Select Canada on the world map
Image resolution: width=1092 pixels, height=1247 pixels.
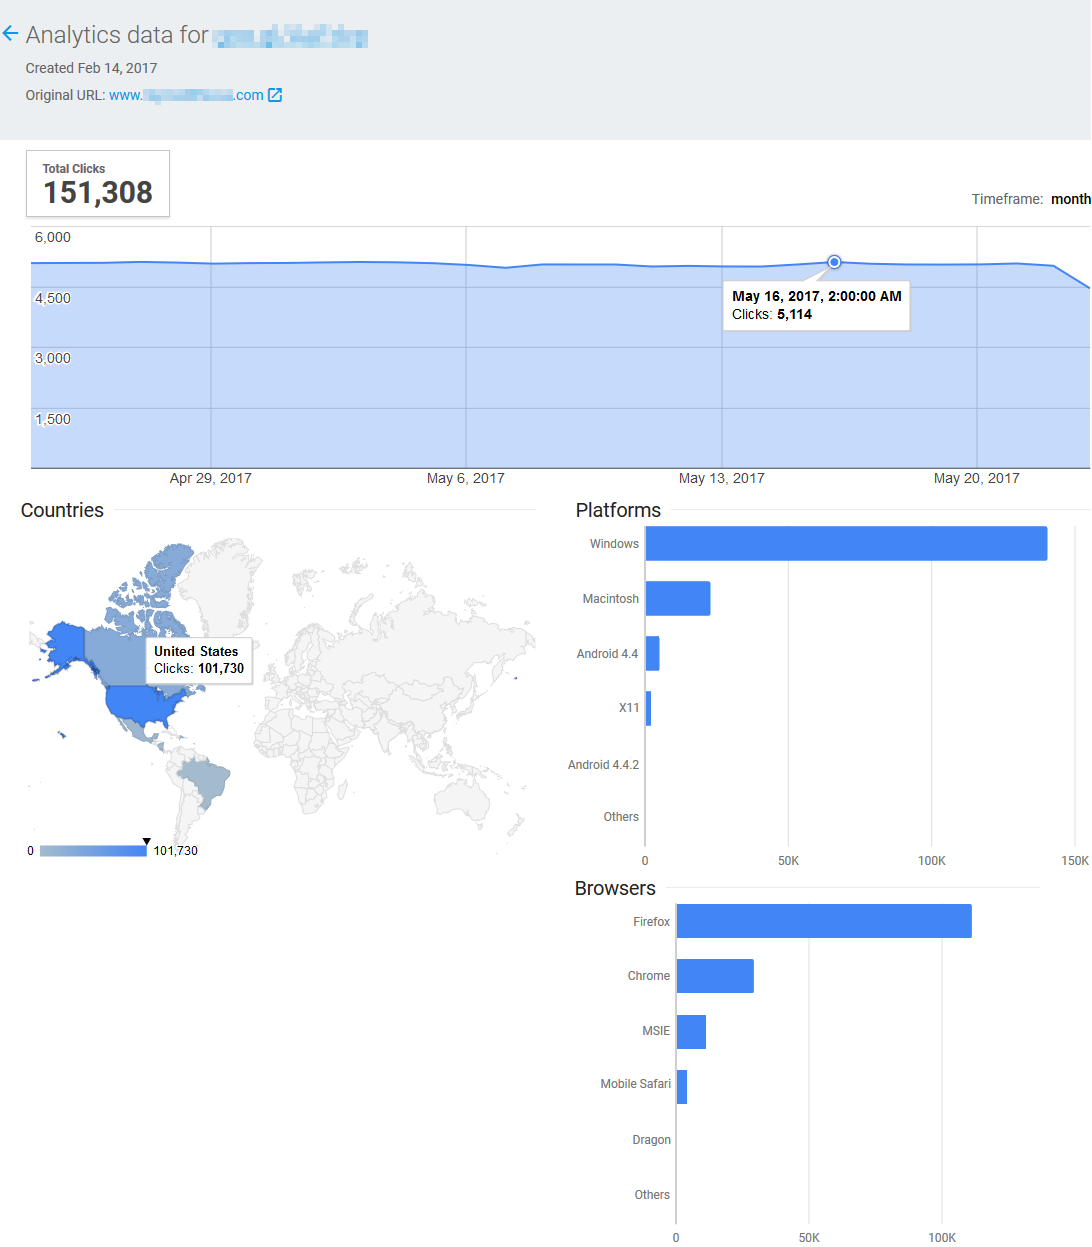coord(115,652)
